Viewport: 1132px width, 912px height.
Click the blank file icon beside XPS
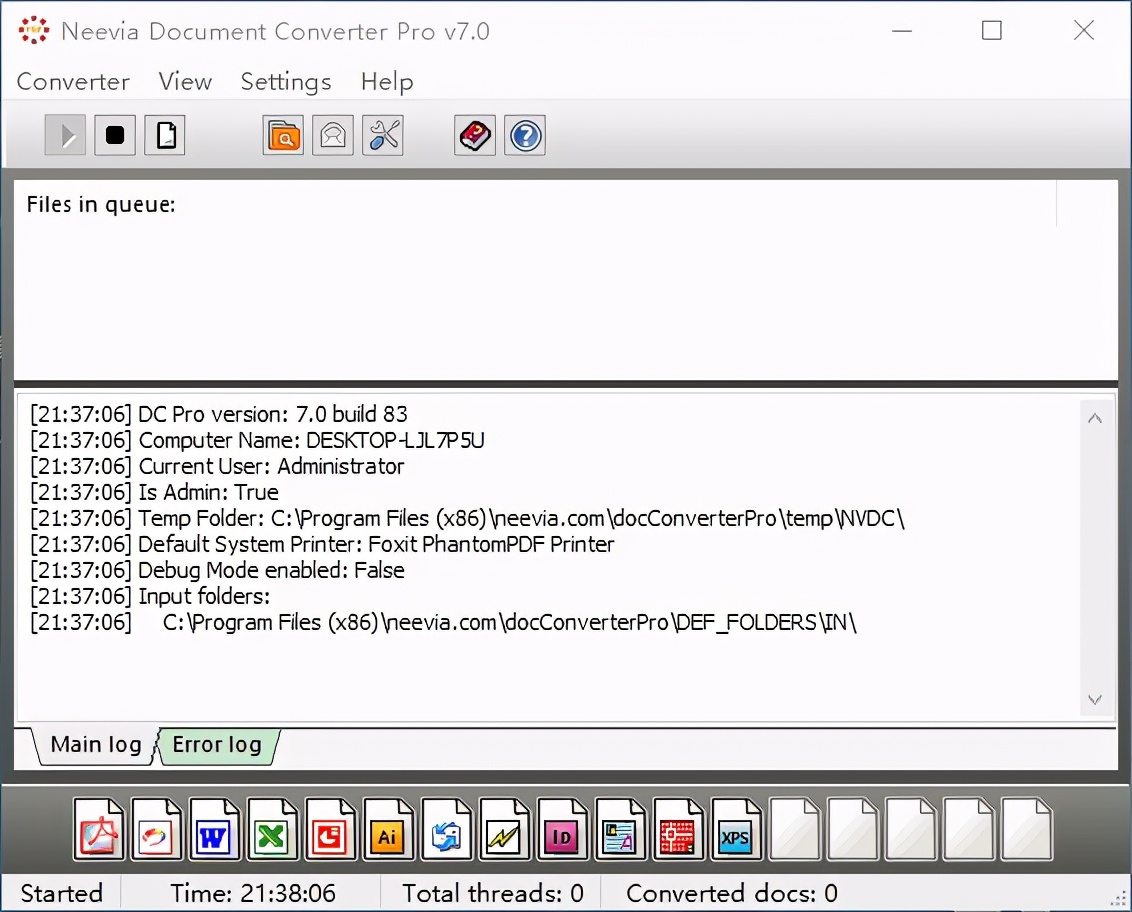794,829
